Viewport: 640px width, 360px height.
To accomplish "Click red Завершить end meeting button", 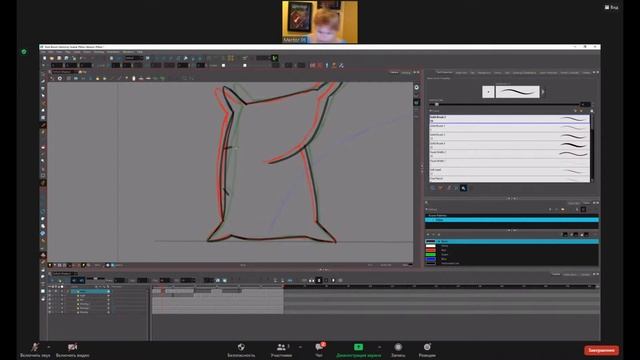I will coord(601,350).
